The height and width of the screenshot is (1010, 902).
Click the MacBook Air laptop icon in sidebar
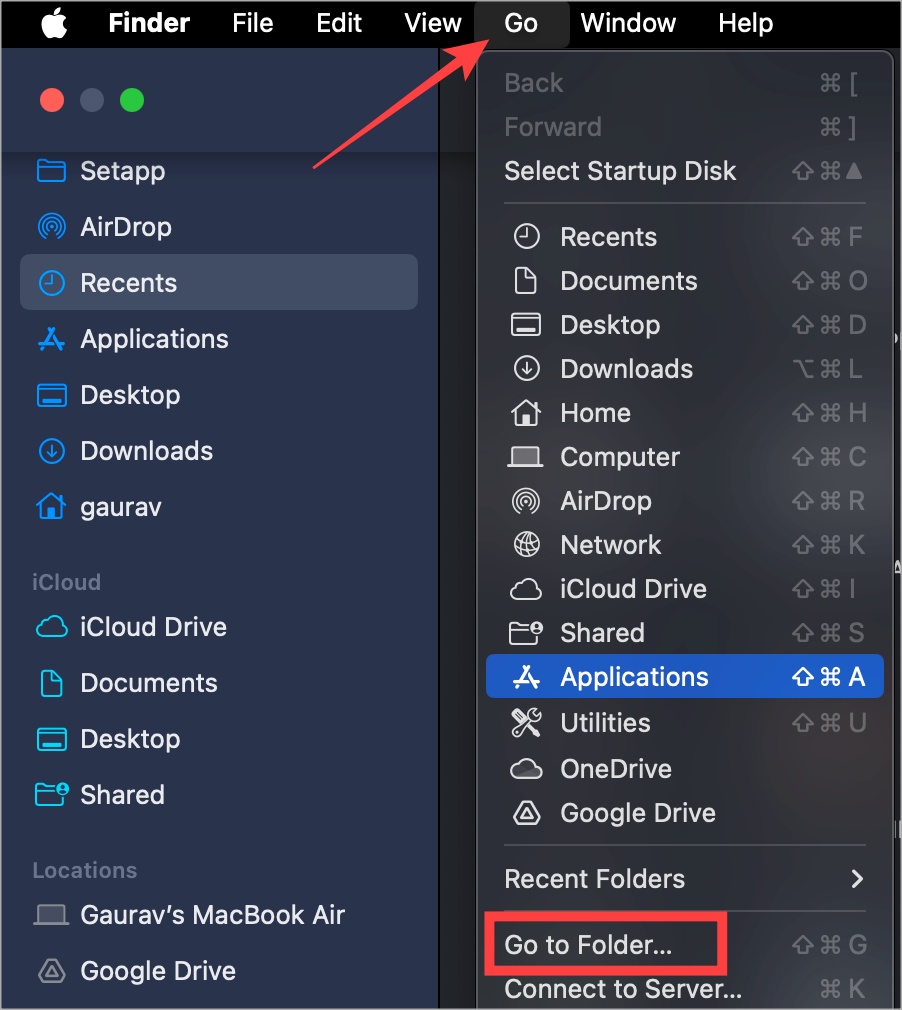pos(51,915)
